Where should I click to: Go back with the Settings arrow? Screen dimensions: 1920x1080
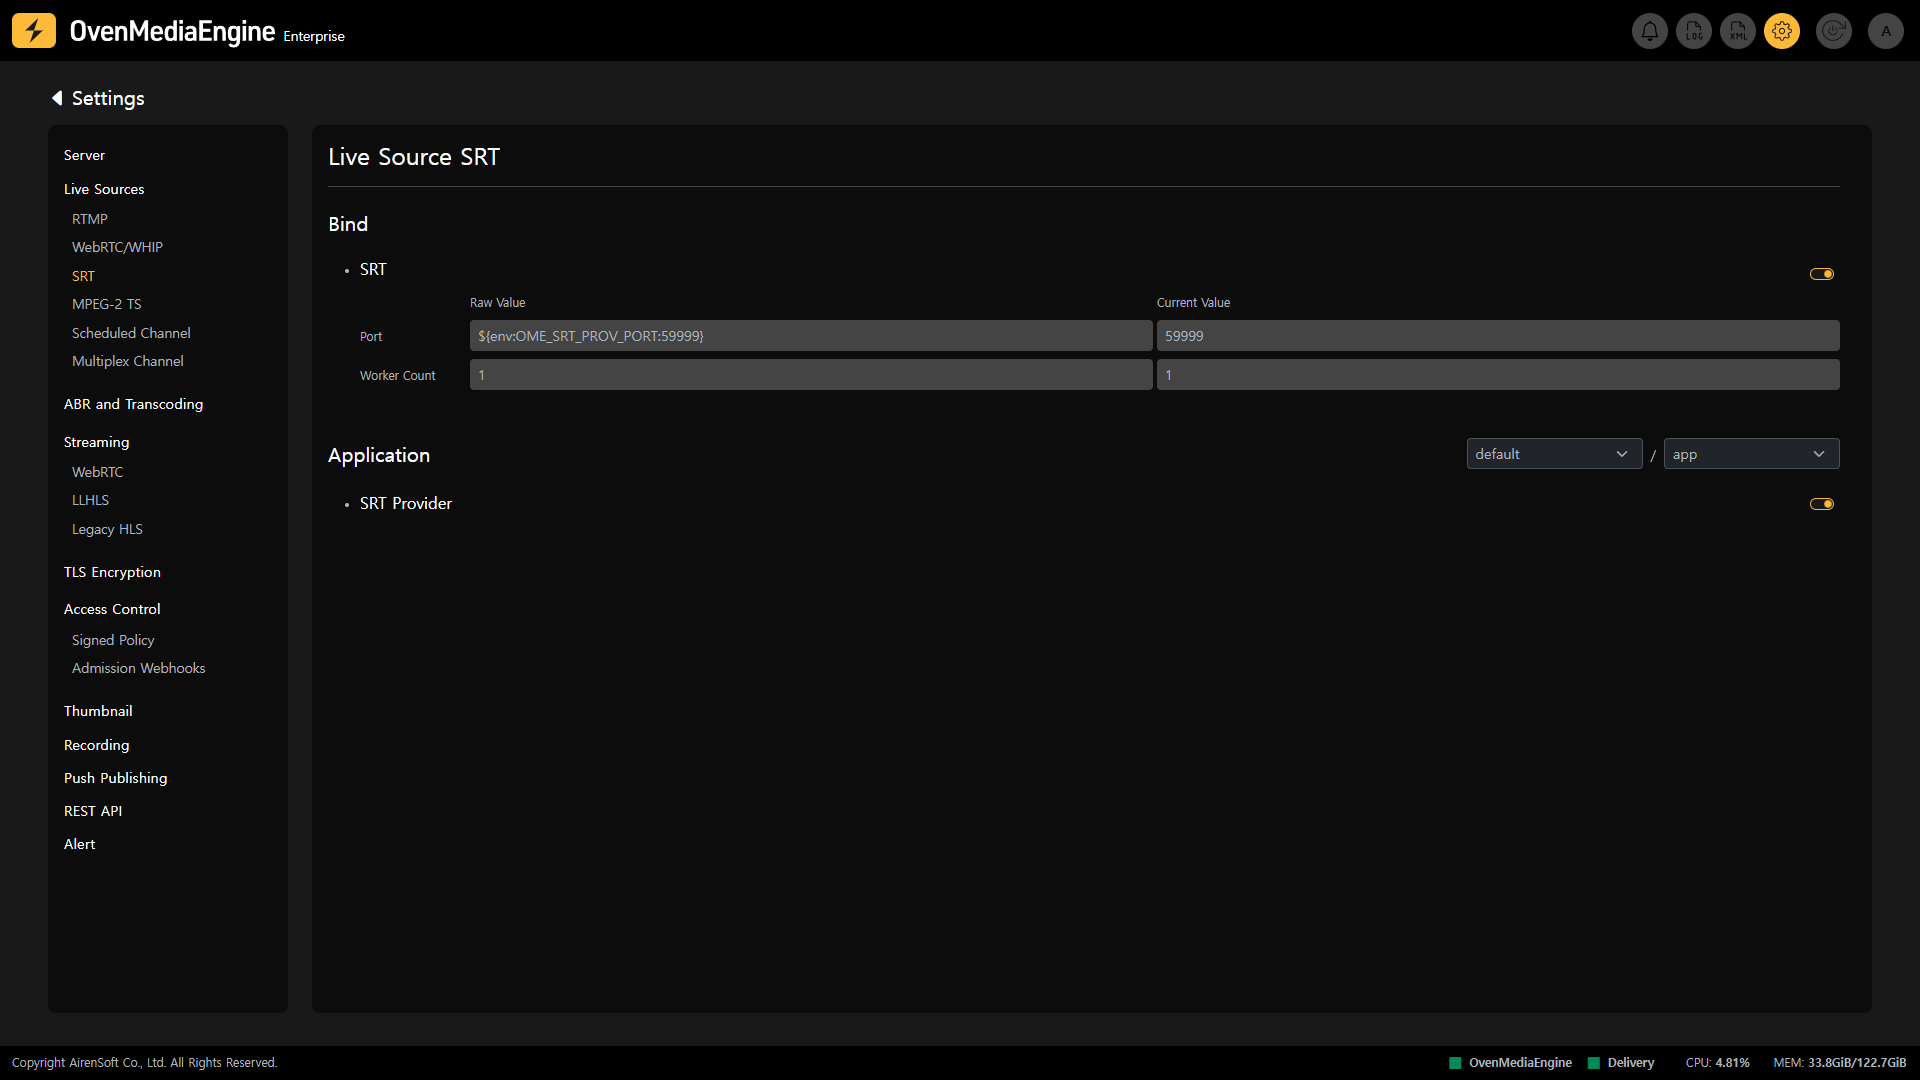(x=57, y=98)
